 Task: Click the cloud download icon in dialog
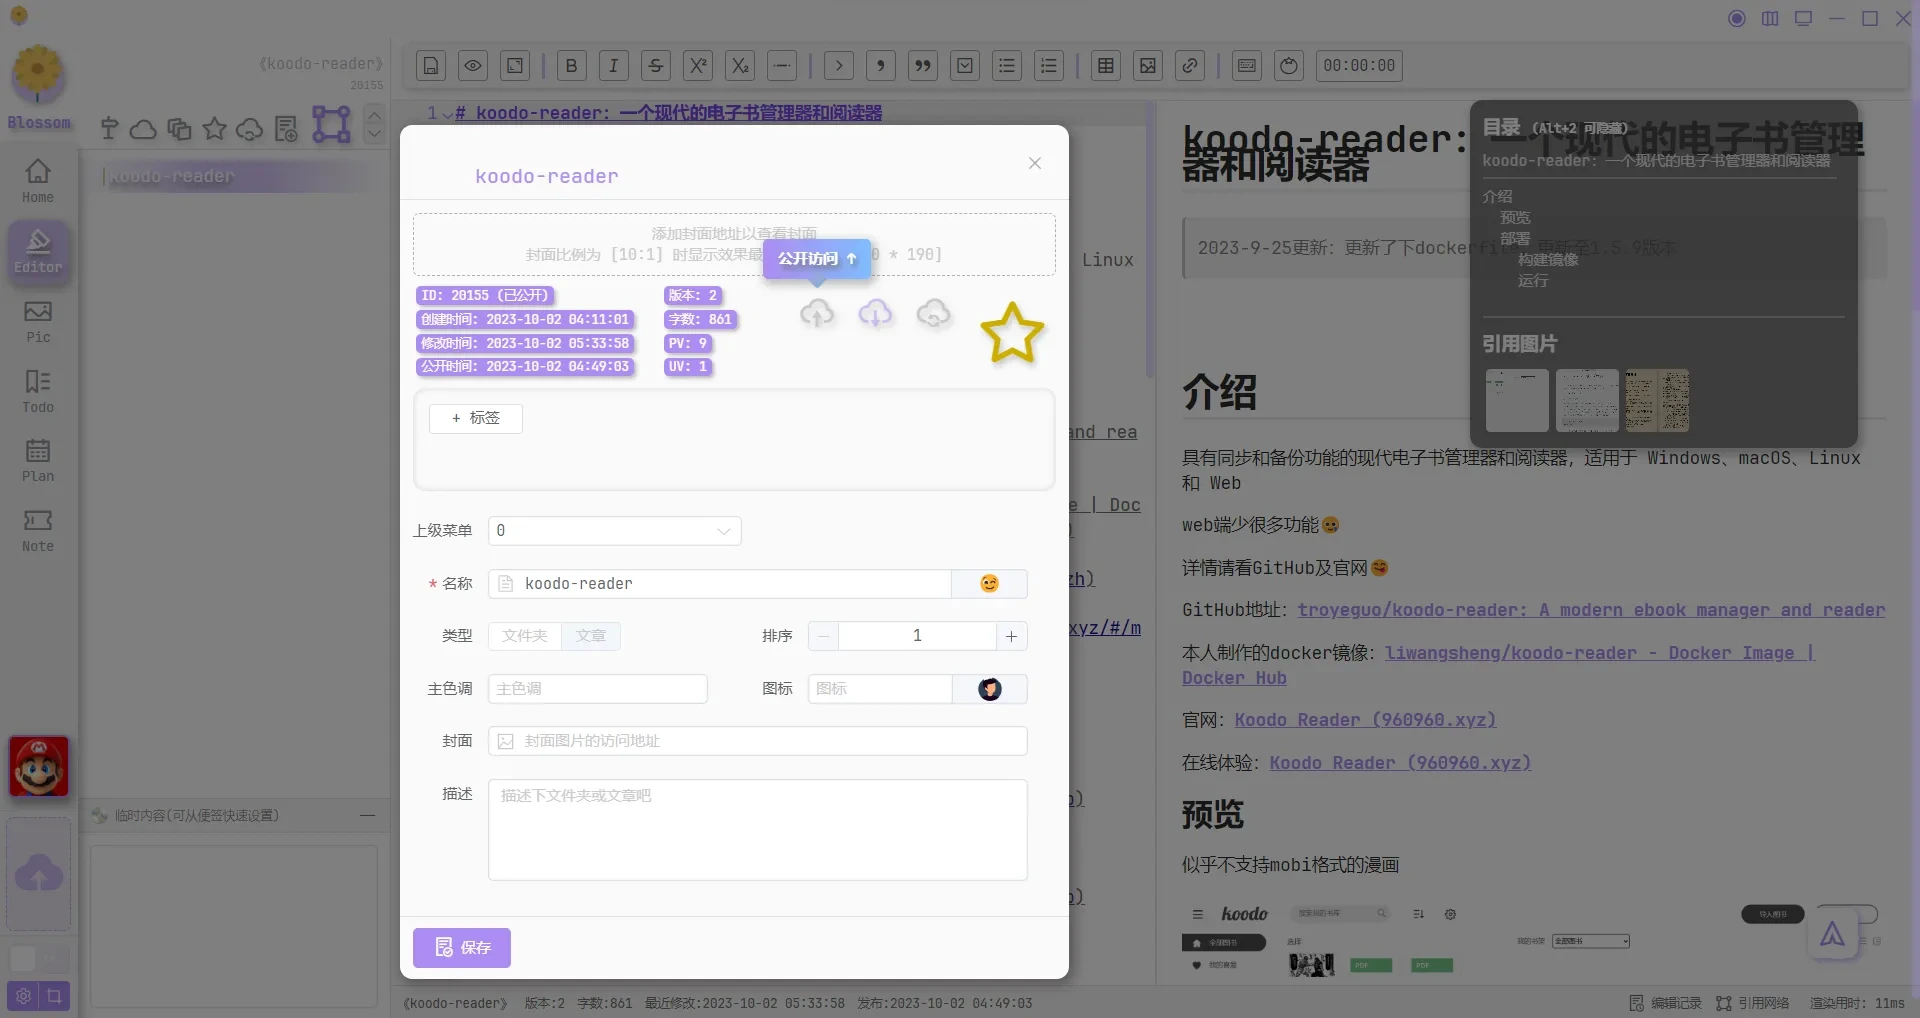pos(875,313)
